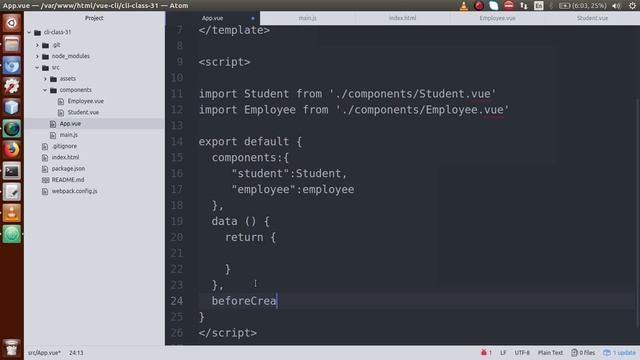Click the 24:13 cursor position indicator
This screenshot has width=640, height=360.
76,353
